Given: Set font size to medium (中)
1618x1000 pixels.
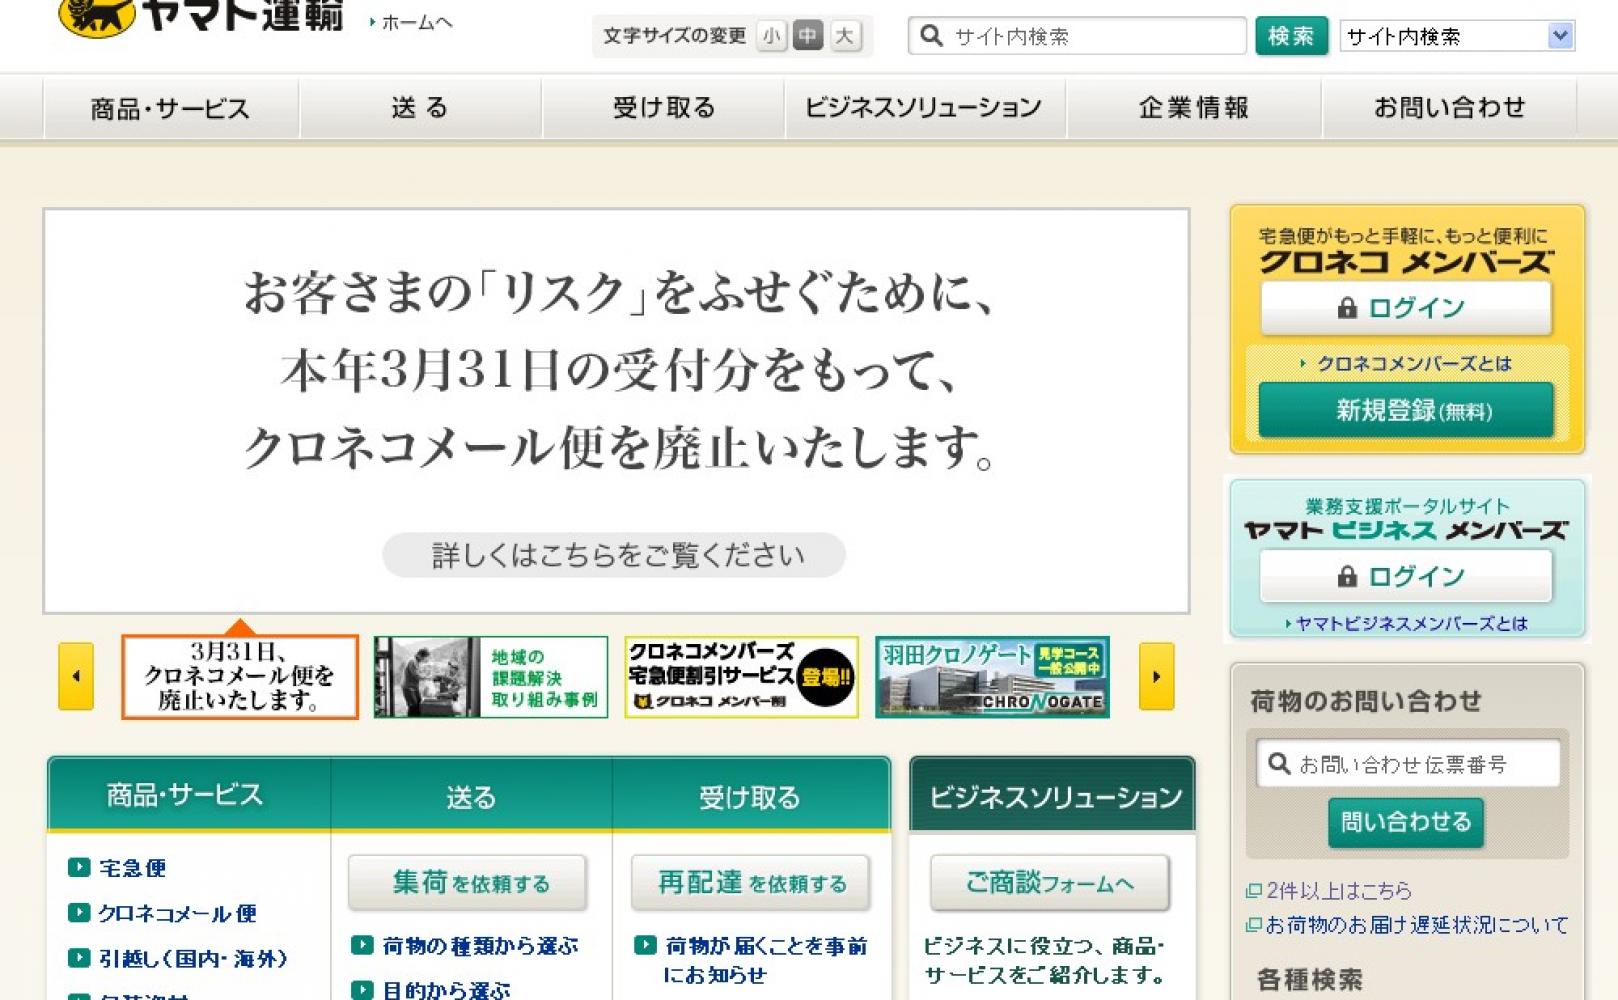Looking at the screenshot, I should (x=807, y=36).
